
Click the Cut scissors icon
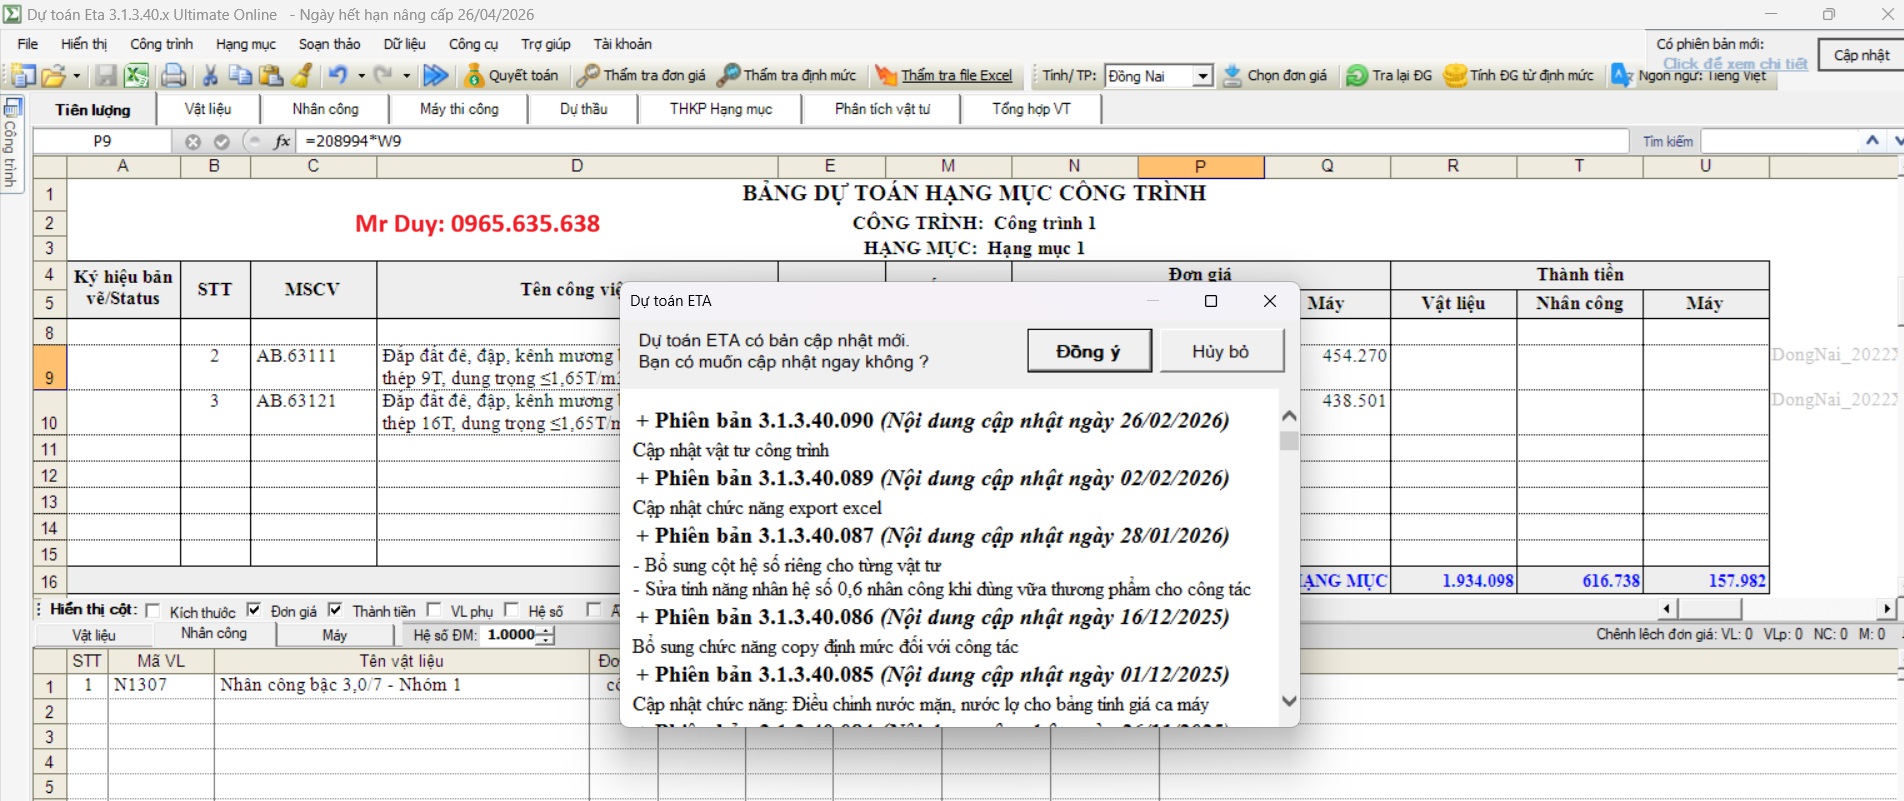[x=210, y=76]
